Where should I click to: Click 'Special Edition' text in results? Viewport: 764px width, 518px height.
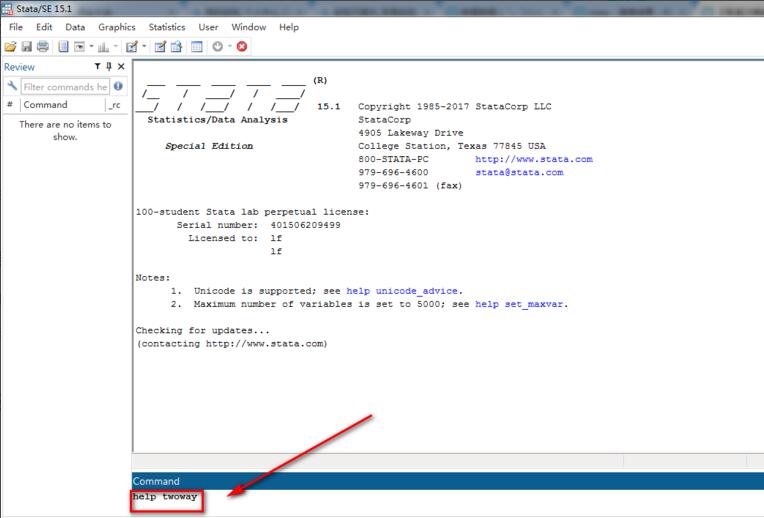(209, 146)
